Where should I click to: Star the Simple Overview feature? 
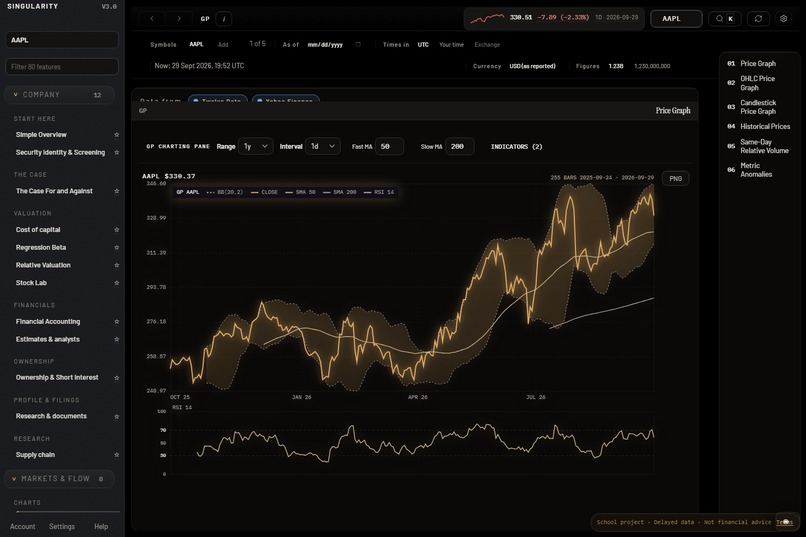pos(117,135)
